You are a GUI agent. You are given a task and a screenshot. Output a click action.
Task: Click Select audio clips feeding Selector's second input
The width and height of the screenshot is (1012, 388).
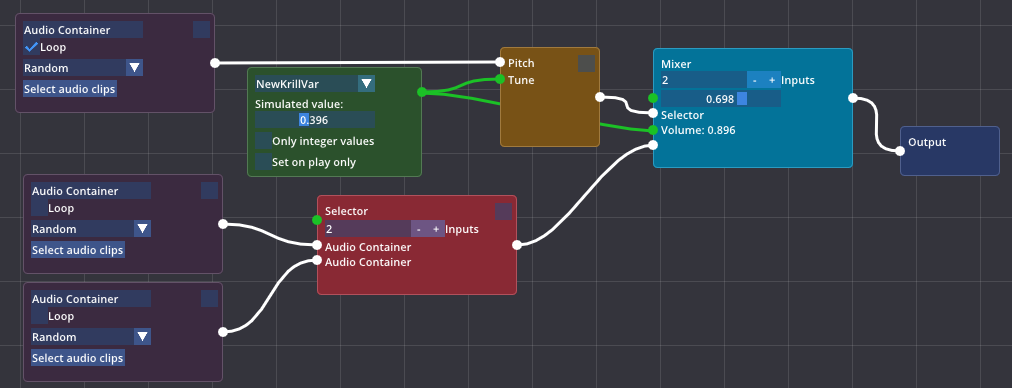point(77,358)
